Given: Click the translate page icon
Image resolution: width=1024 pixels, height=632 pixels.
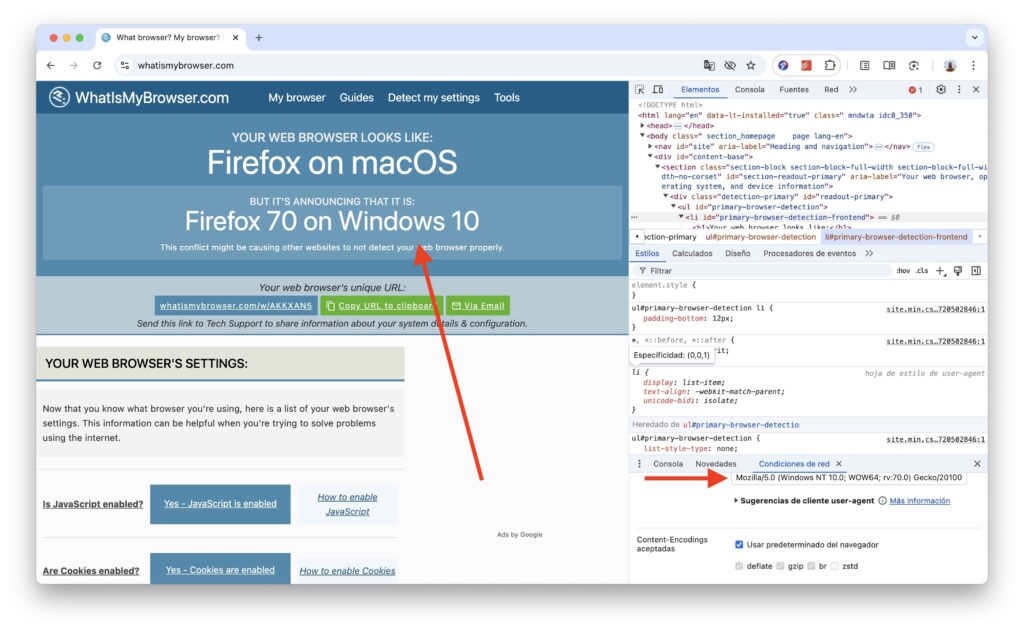Looking at the screenshot, I should click(709, 65).
